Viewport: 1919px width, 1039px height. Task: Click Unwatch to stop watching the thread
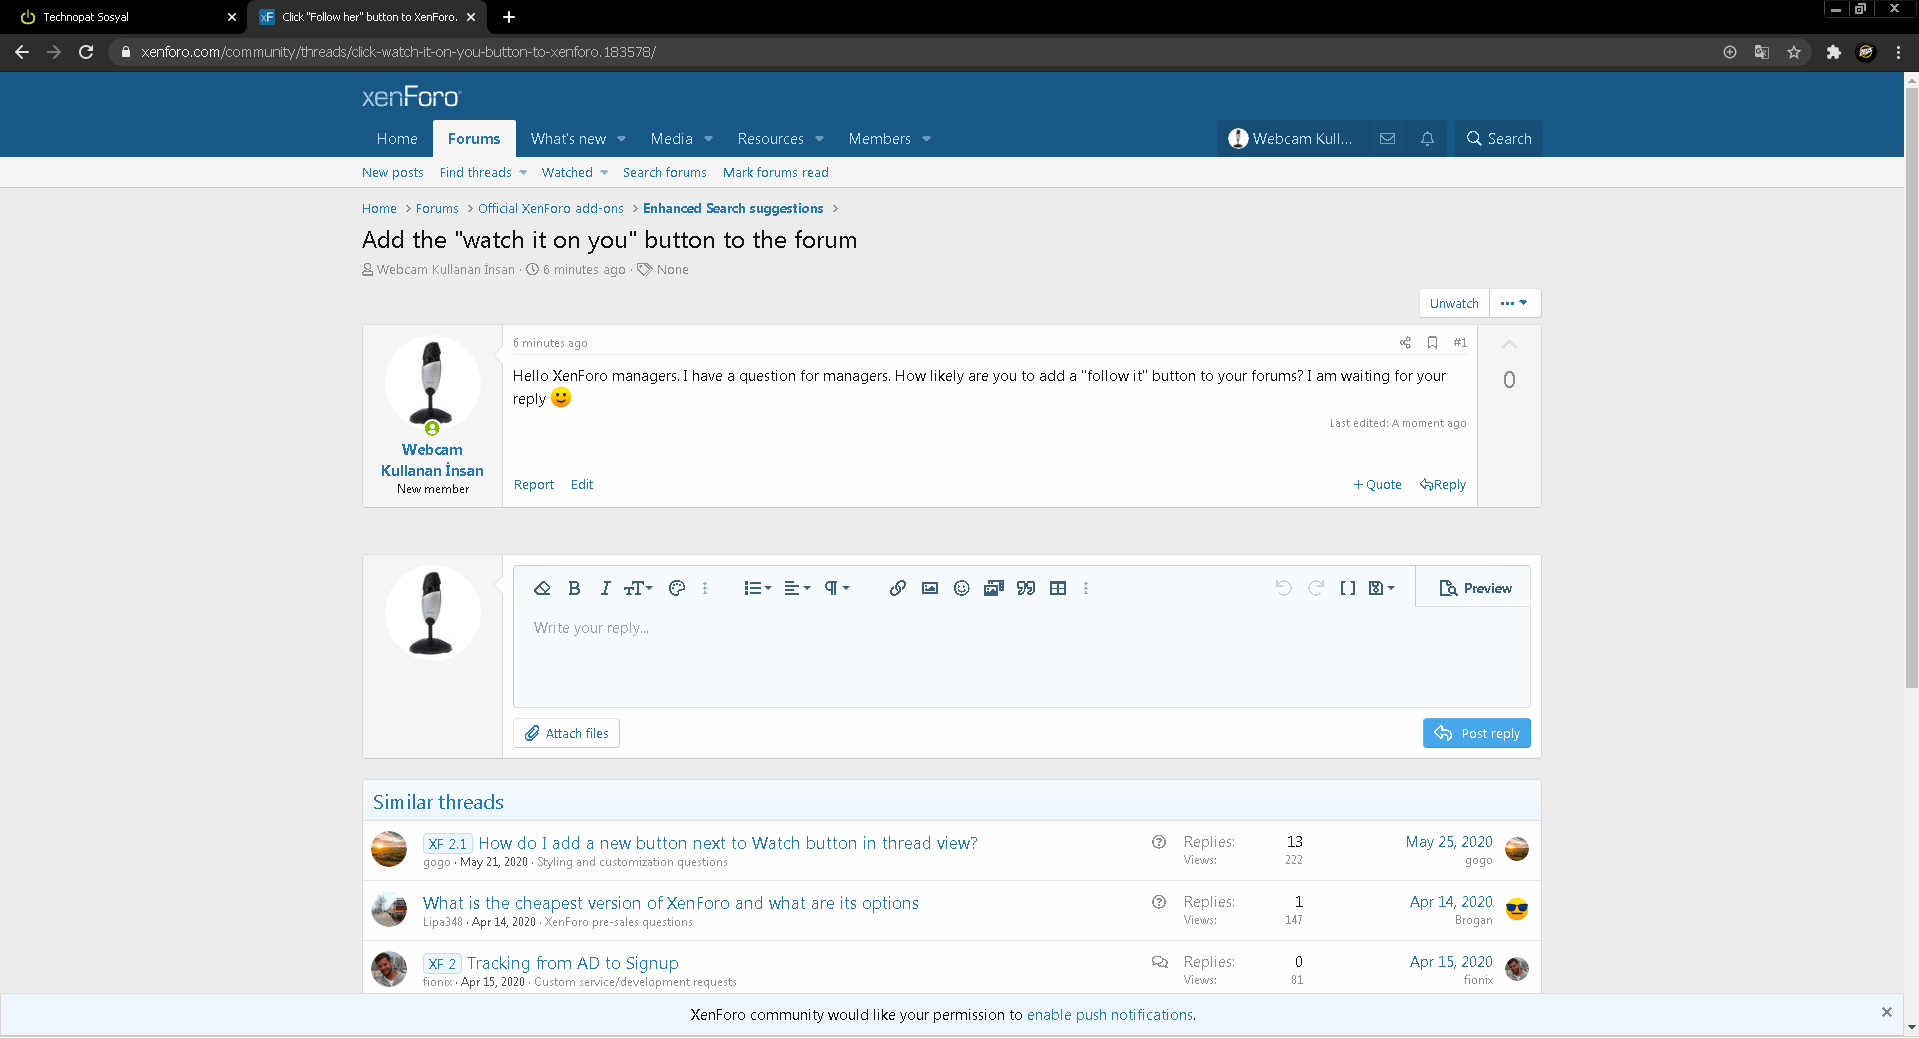click(x=1454, y=303)
